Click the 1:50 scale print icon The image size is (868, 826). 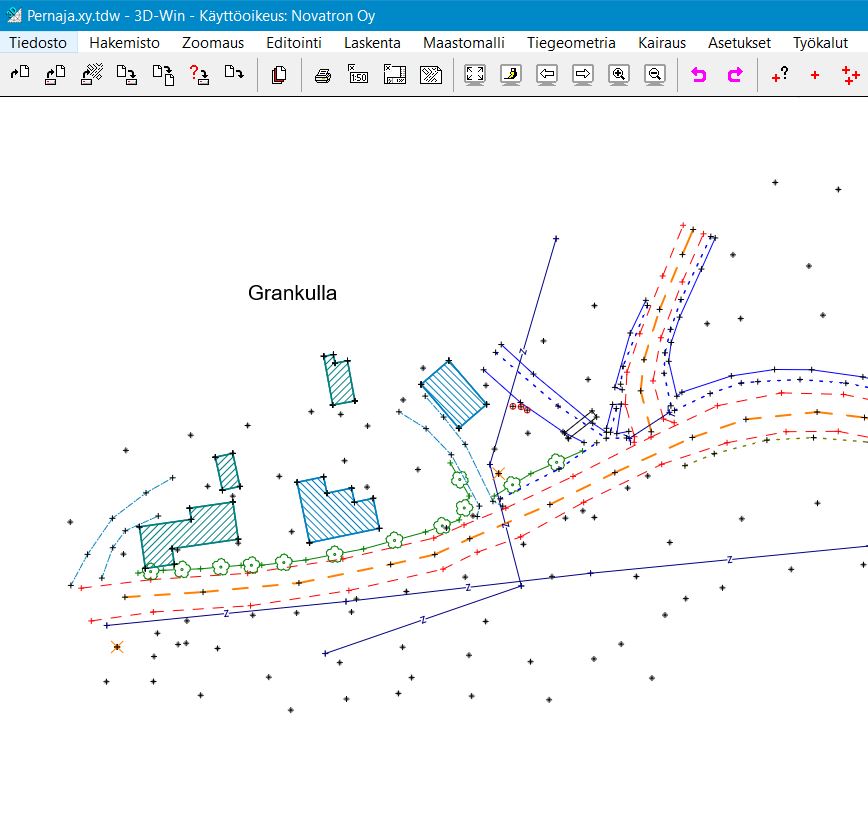pos(358,74)
